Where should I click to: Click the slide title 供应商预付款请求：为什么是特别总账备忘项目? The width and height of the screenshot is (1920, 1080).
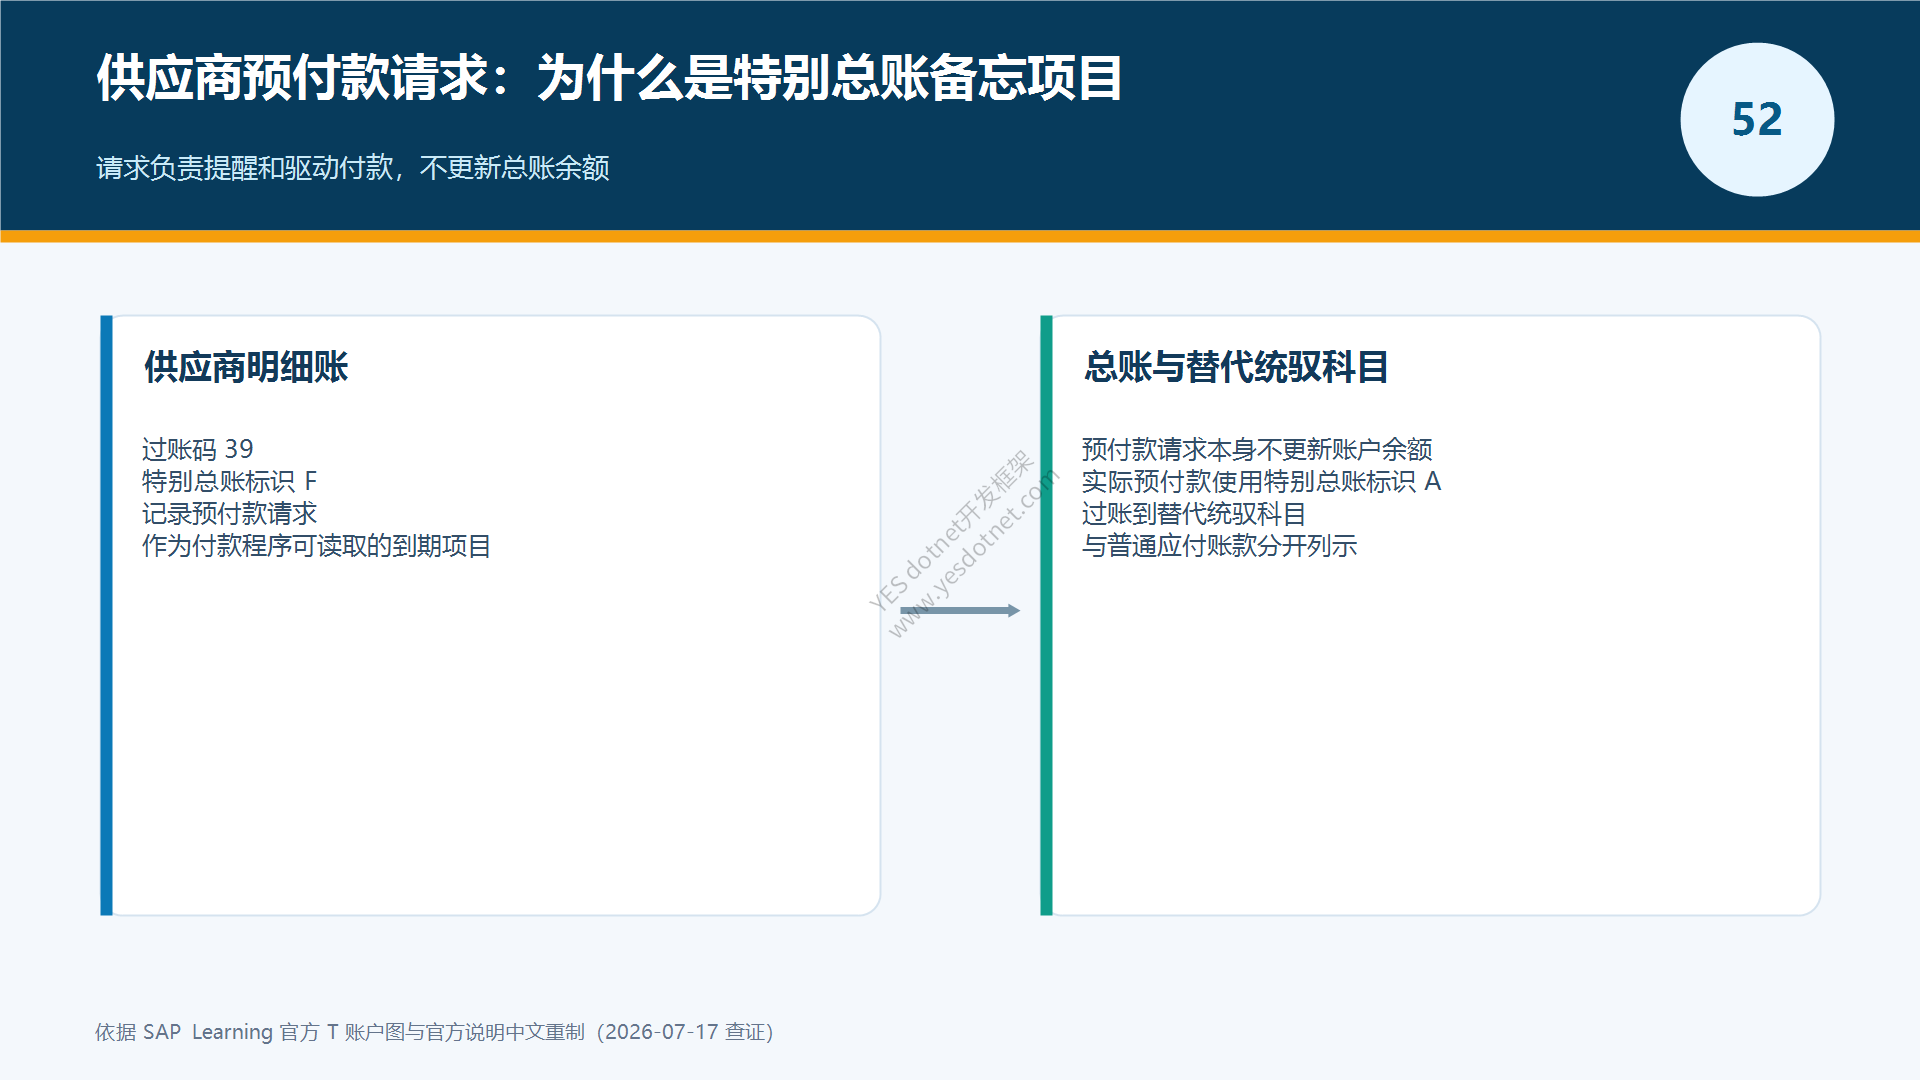pyautogui.click(x=609, y=78)
